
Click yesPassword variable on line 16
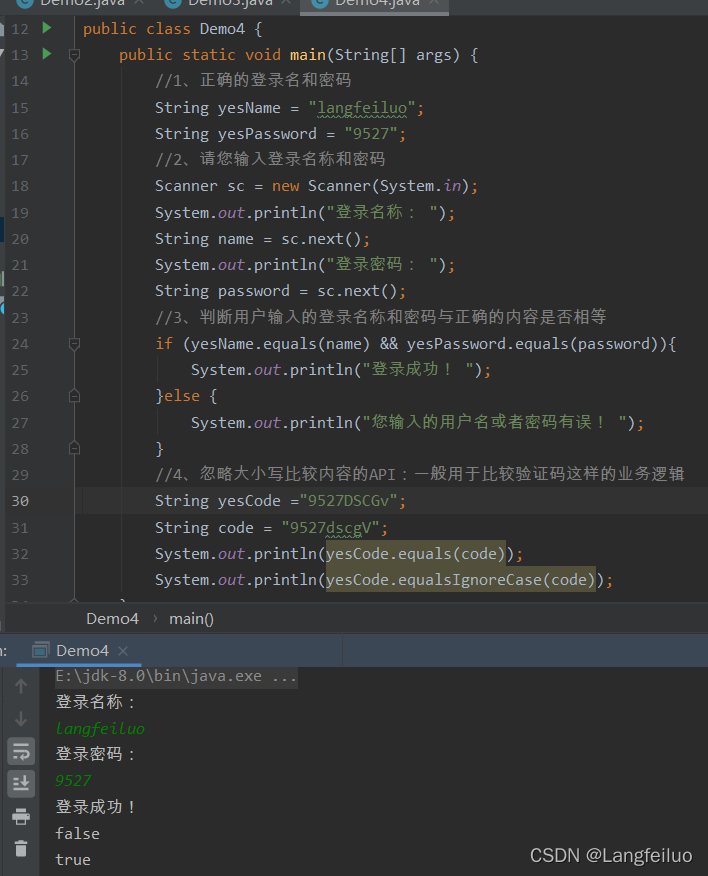[x=267, y=134]
